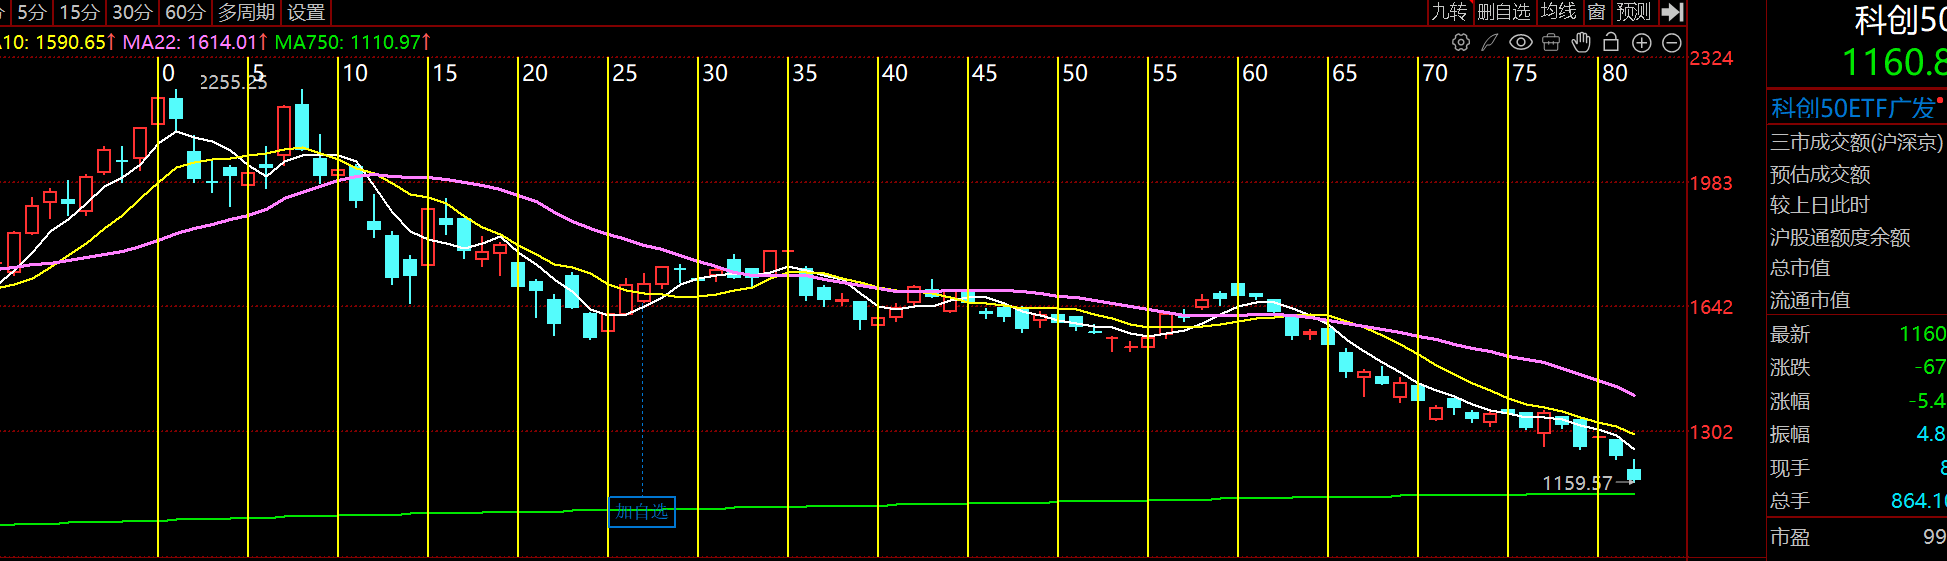The width and height of the screenshot is (1947, 561).
Task: Zoom out with the minus circle icon
Action: (x=1671, y=42)
